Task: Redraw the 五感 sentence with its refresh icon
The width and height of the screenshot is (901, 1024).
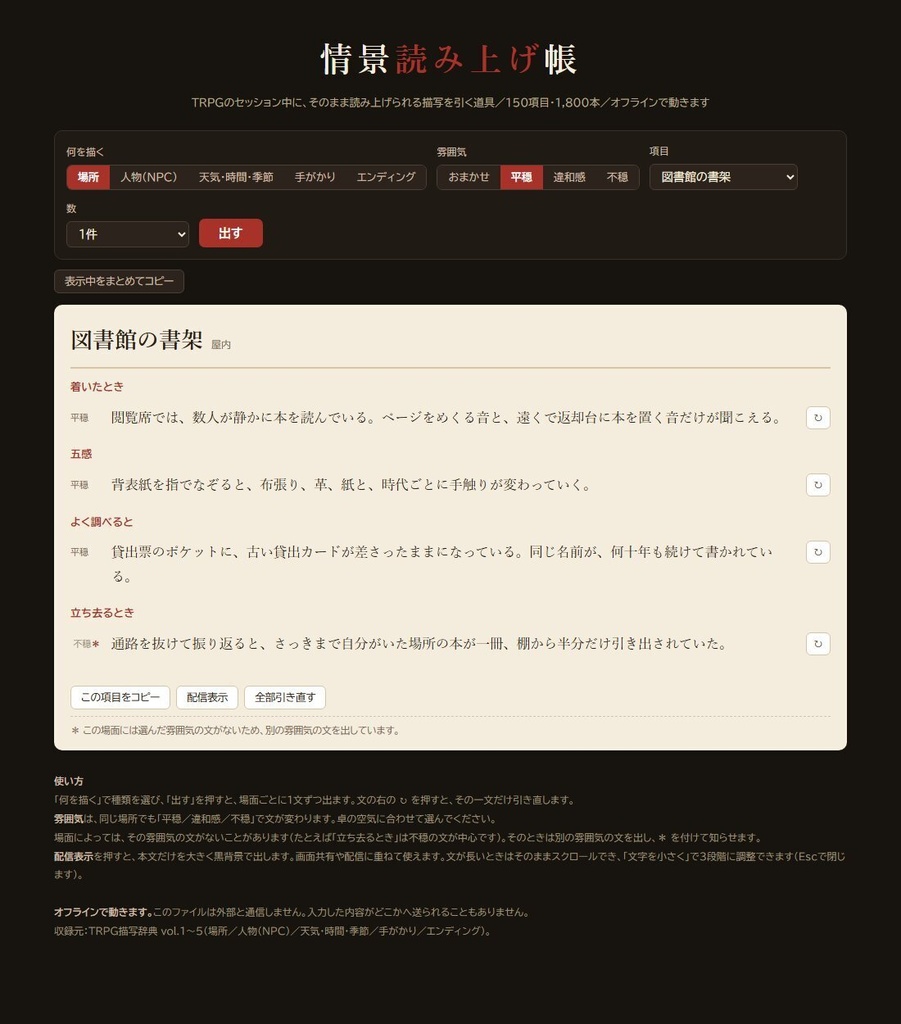Action: click(818, 485)
